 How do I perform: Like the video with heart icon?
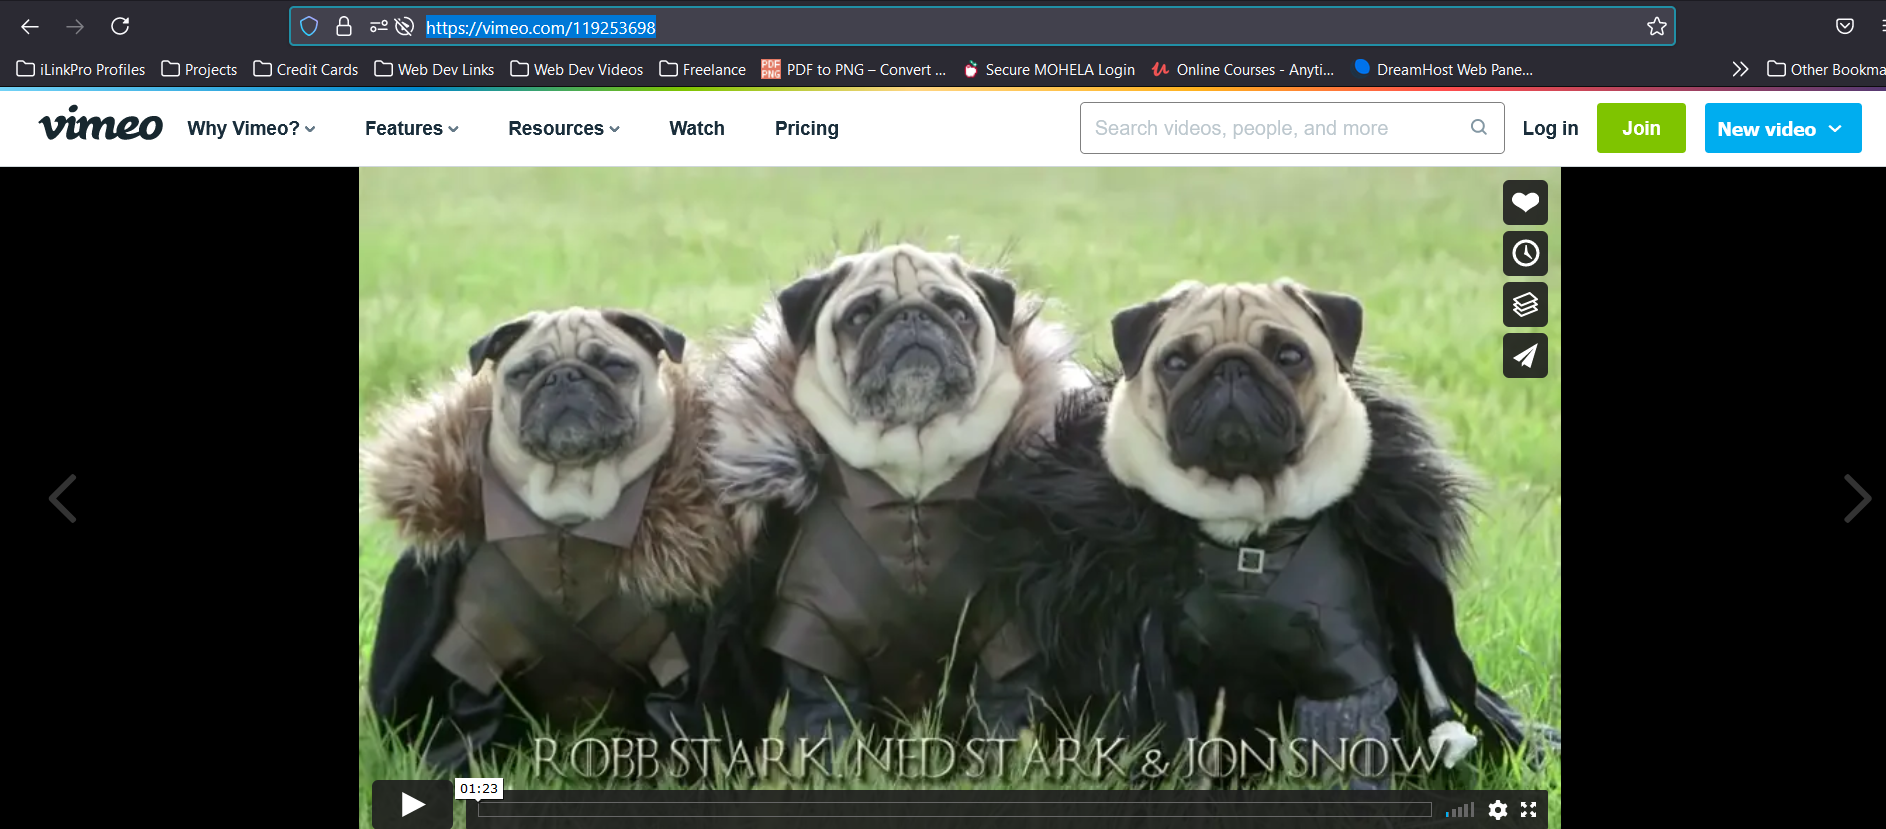pyautogui.click(x=1525, y=203)
